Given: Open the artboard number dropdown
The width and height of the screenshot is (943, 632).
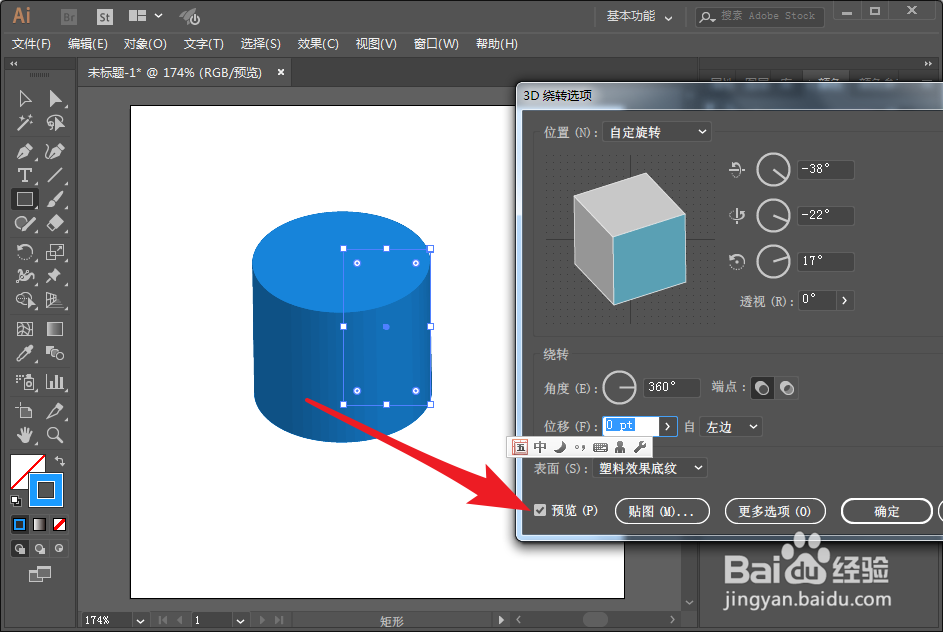Looking at the screenshot, I should tap(240, 620).
